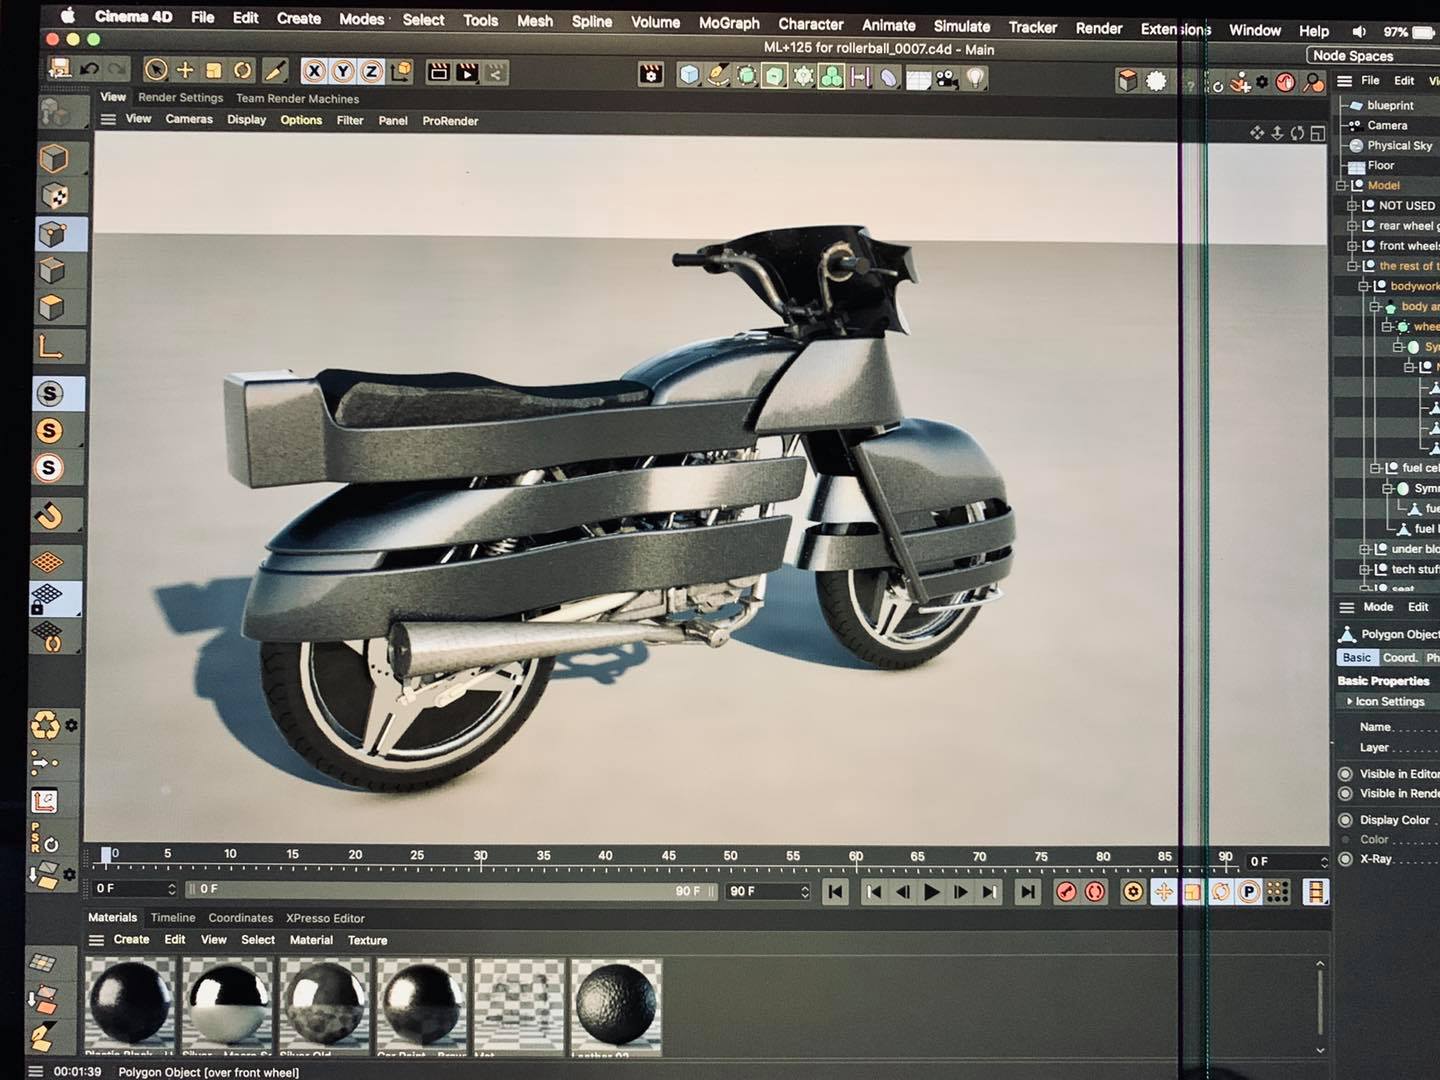Select the Rotate tool
This screenshot has width=1440, height=1080.
[x=242, y=70]
